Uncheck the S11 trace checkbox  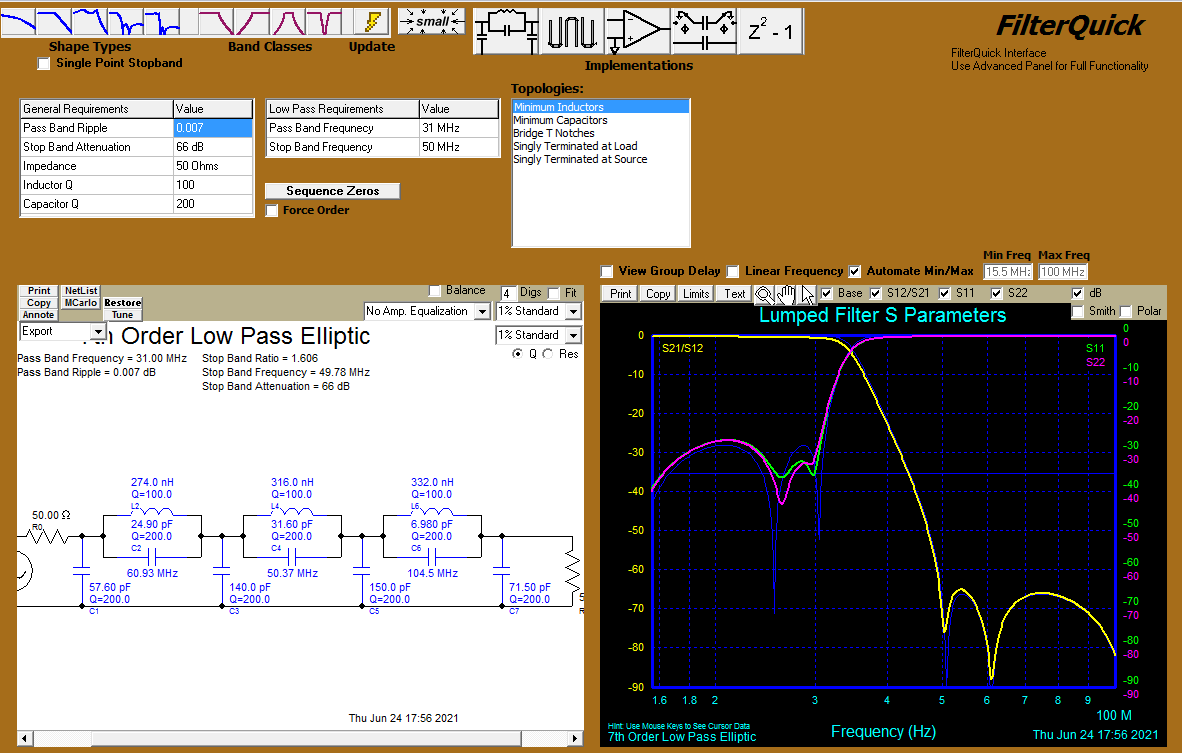pyautogui.click(x=945, y=293)
